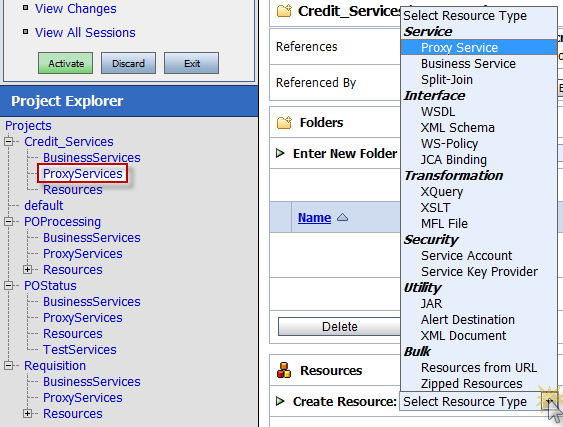Click the Exit button
The width and height of the screenshot is (563, 427).
click(x=191, y=63)
